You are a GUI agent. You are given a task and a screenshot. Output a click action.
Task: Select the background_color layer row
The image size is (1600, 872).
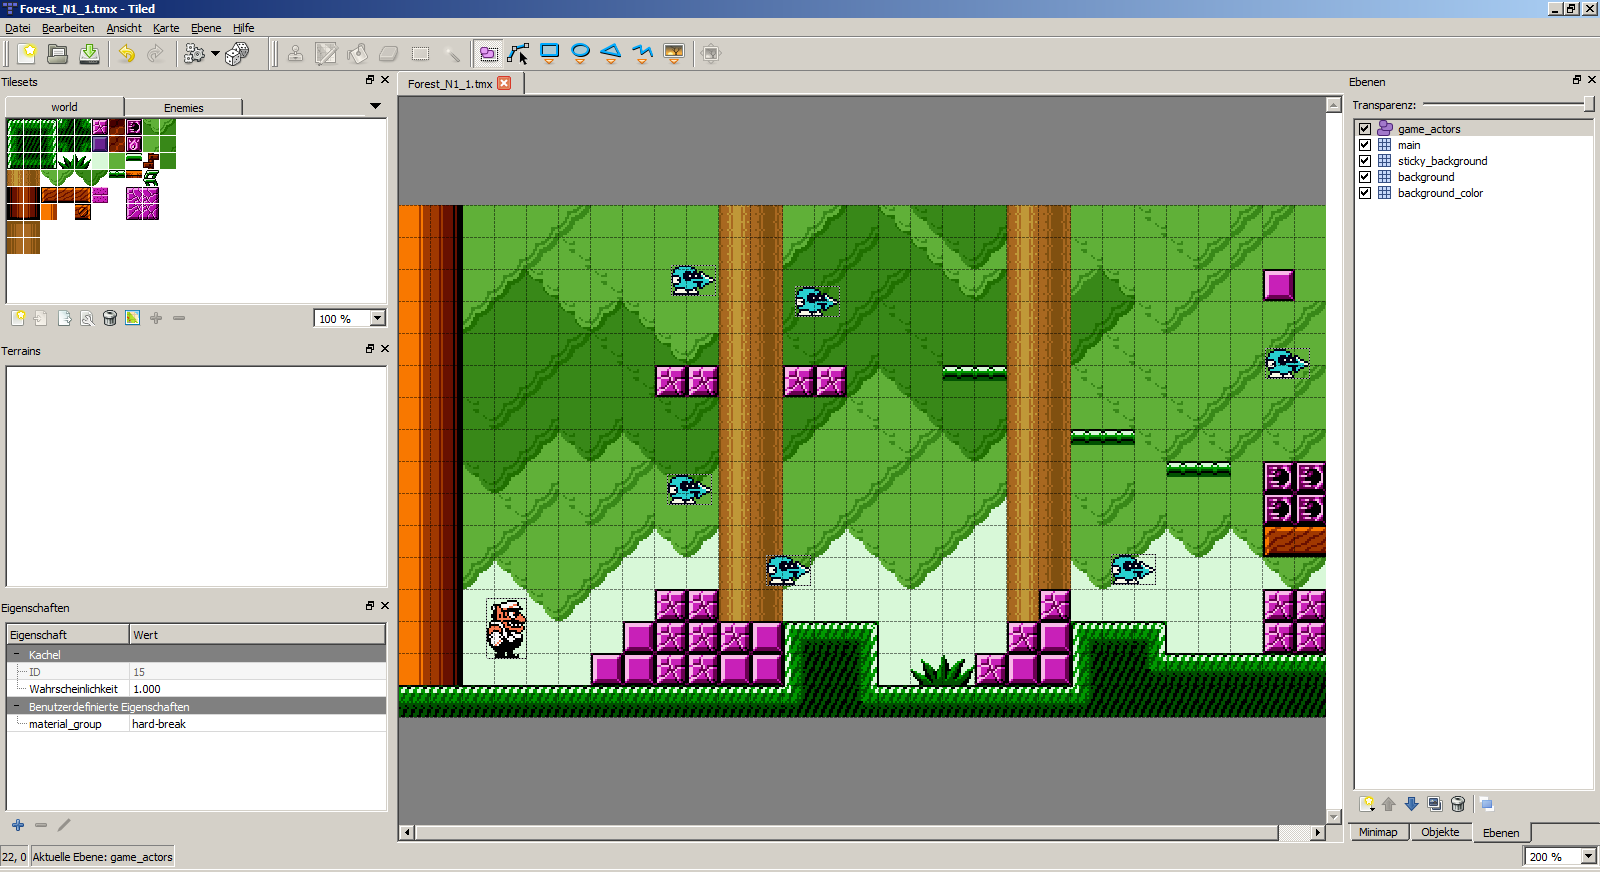[1473, 193]
